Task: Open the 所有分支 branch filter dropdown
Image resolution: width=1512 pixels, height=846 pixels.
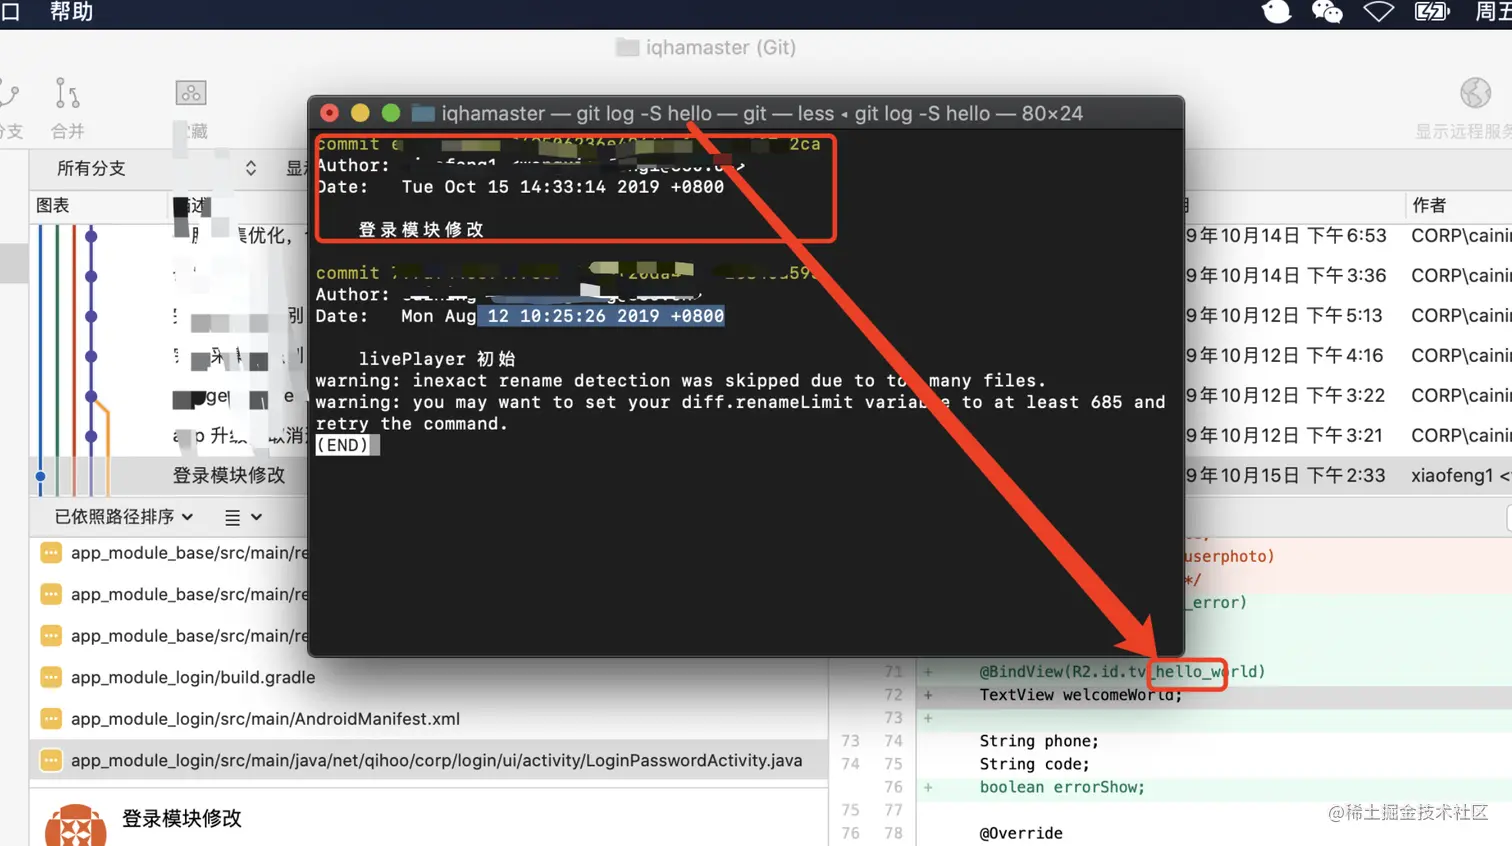Action: pyautogui.click(x=156, y=168)
